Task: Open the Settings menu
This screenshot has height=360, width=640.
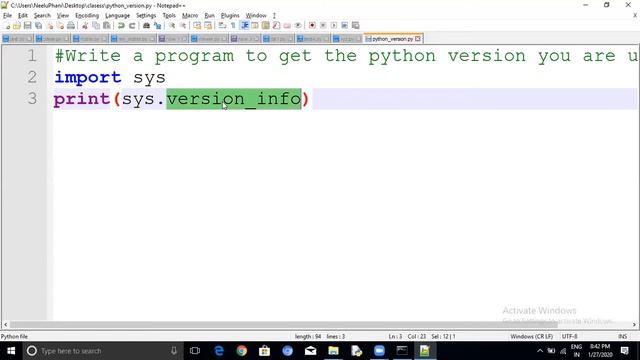Action: [146, 16]
